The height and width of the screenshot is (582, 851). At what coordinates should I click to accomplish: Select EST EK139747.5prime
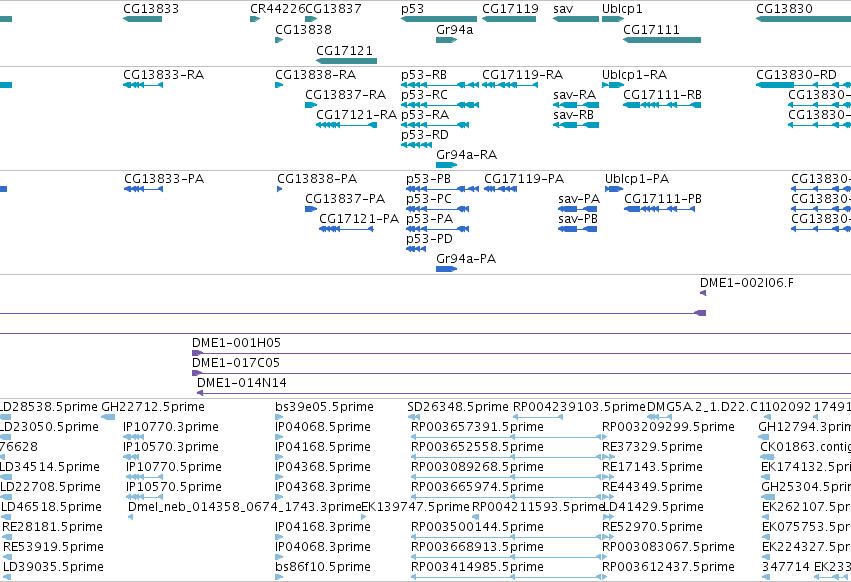[415, 507]
